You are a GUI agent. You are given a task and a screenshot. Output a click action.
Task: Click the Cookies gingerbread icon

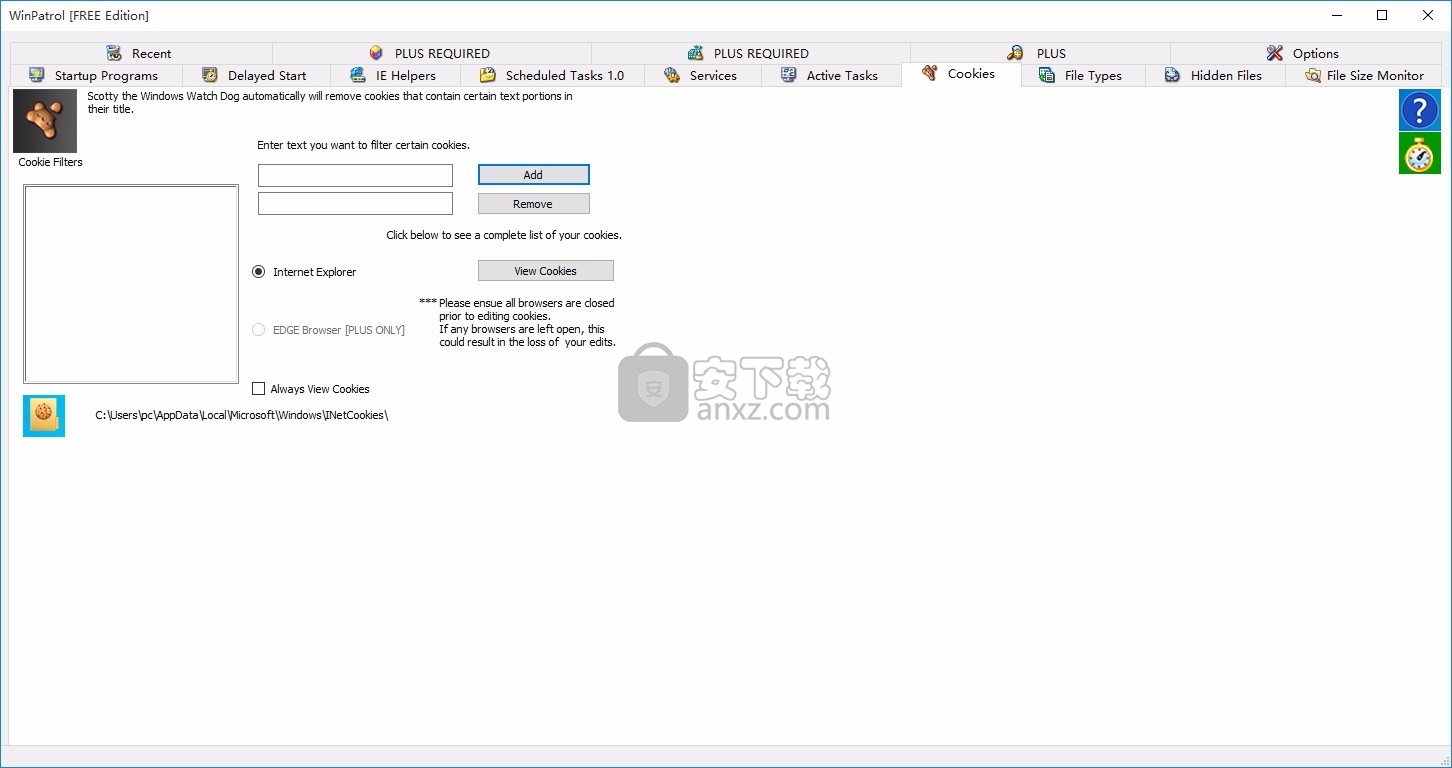click(930, 73)
